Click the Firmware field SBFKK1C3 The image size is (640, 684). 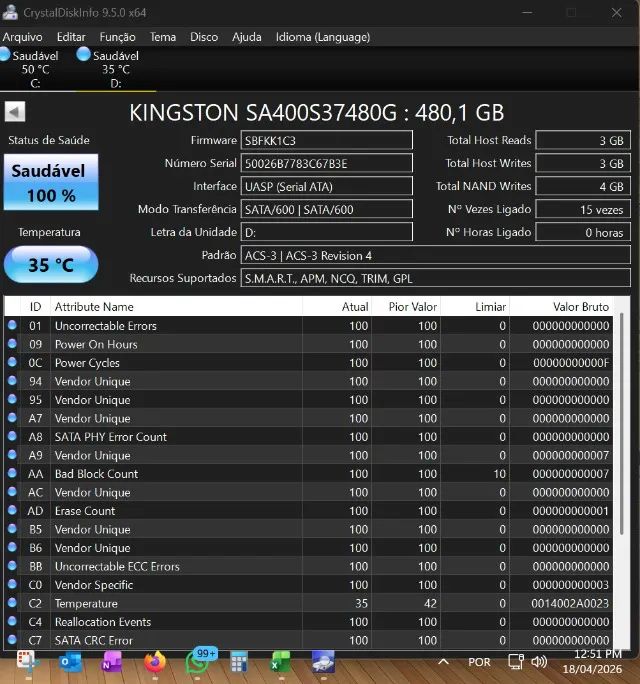326,140
